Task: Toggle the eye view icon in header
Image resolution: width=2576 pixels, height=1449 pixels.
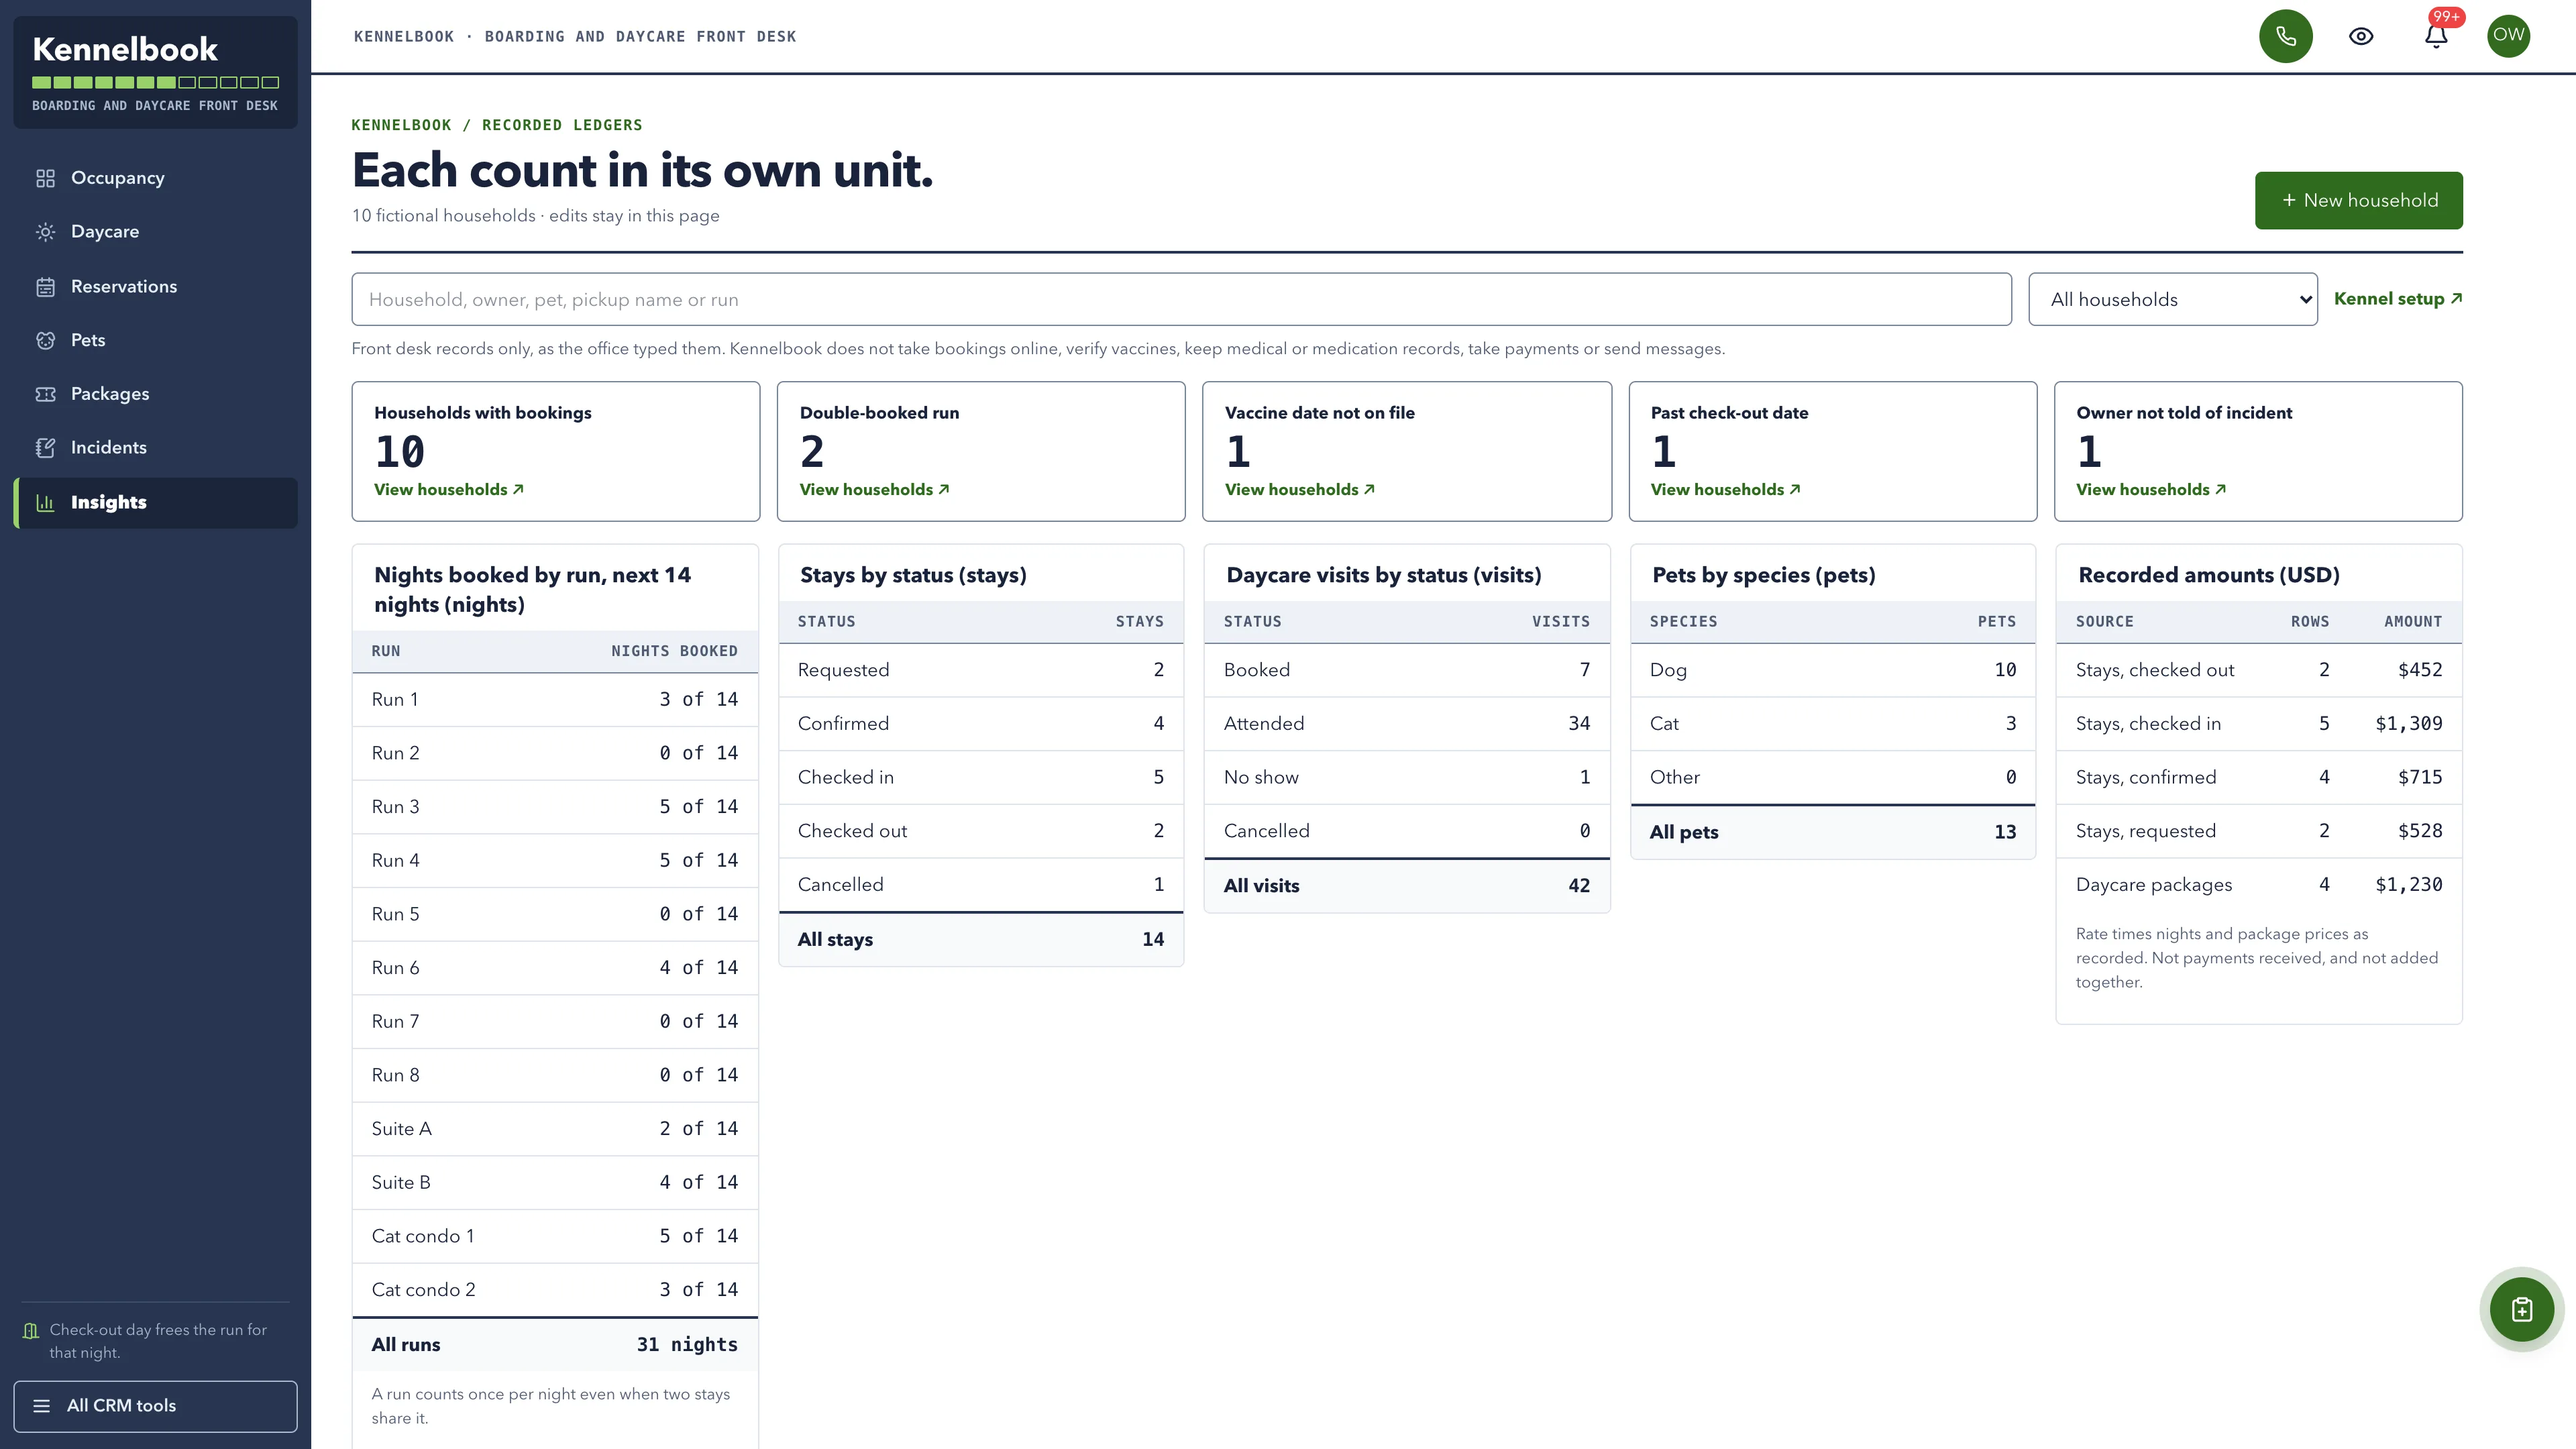Action: pos(2361,36)
